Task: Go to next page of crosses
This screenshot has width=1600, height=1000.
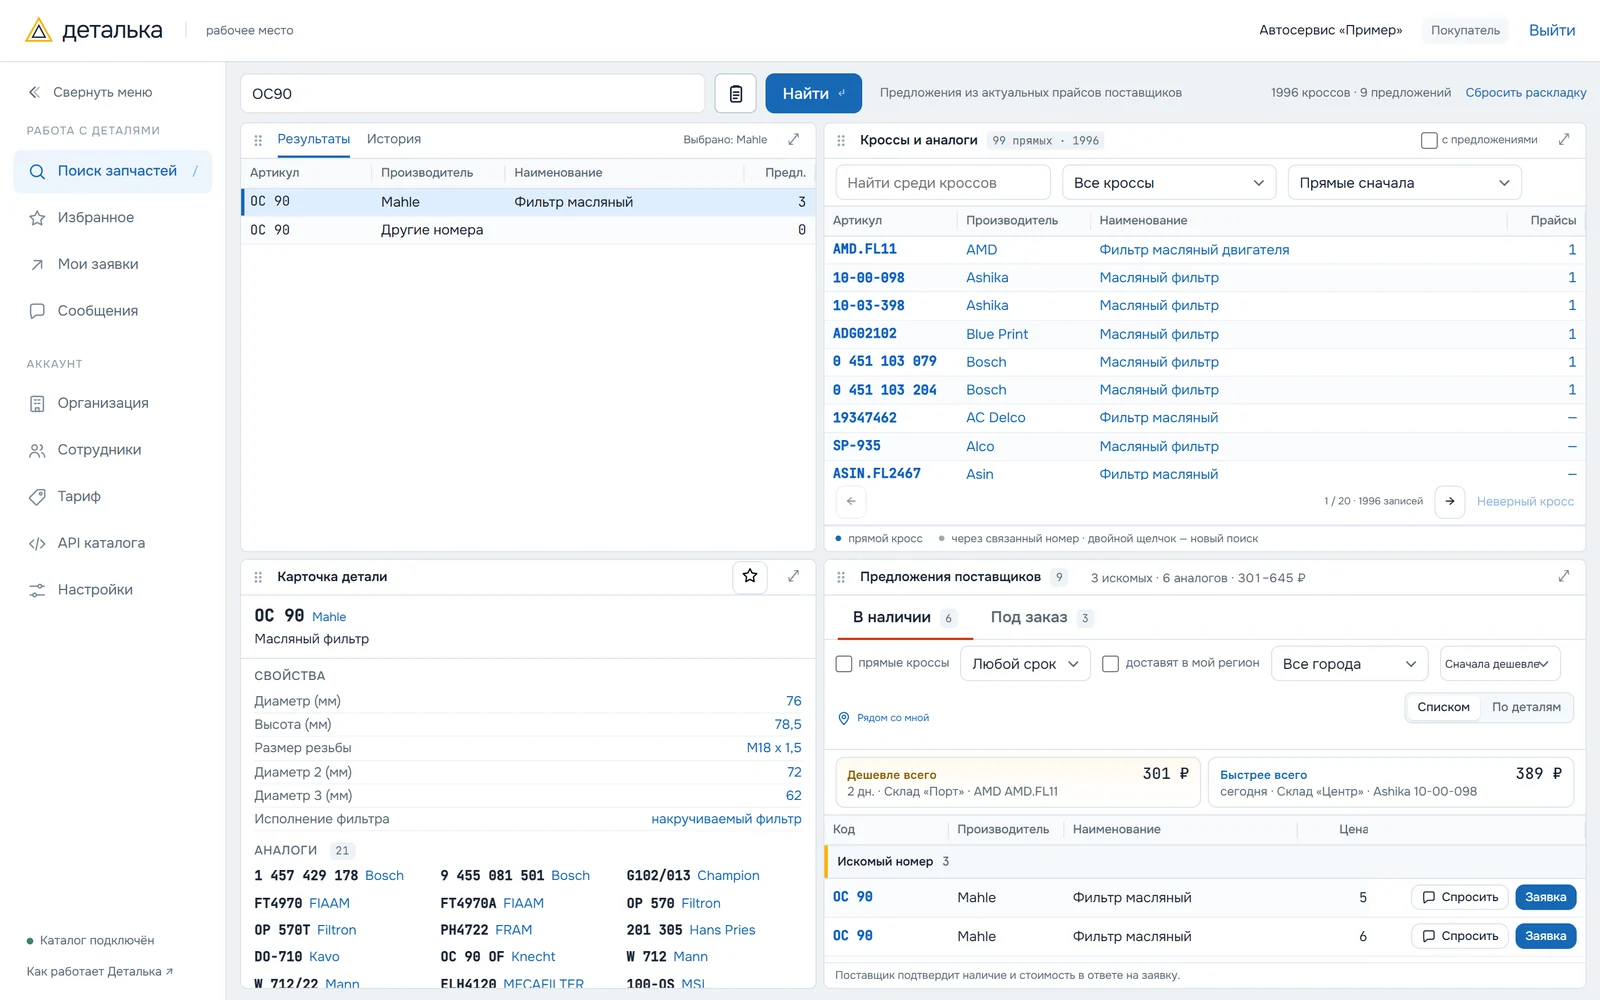Action: pyautogui.click(x=1450, y=501)
